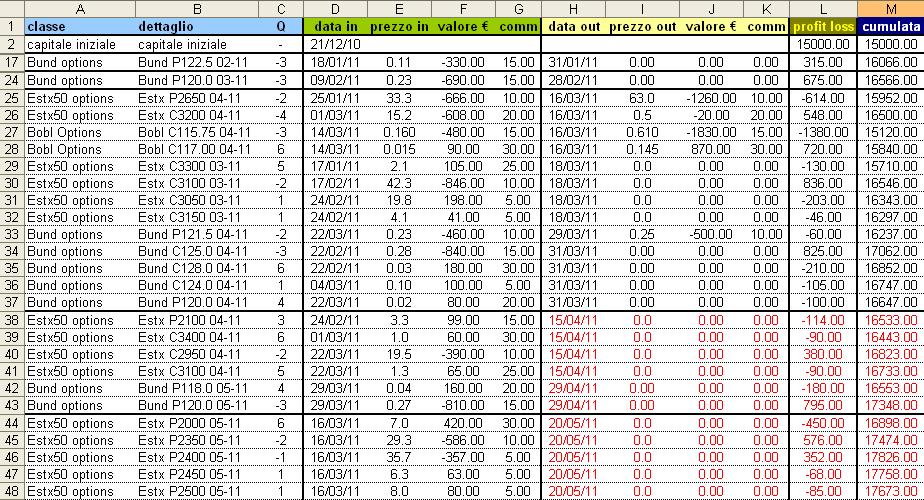Select the column M header
The image size is (924, 500).
coord(890,8)
